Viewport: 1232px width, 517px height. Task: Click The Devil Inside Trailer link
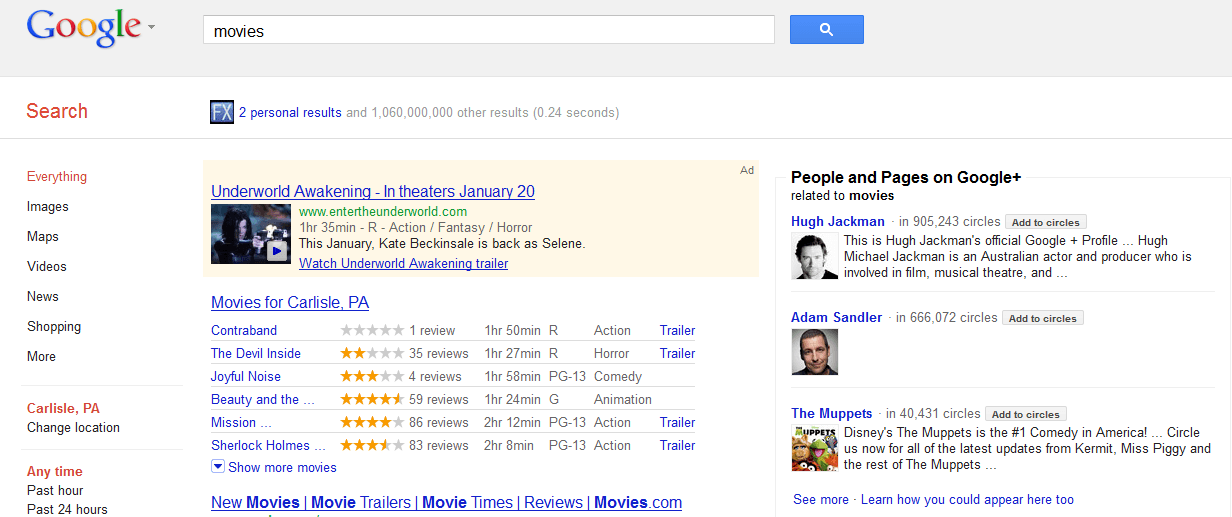tap(677, 354)
